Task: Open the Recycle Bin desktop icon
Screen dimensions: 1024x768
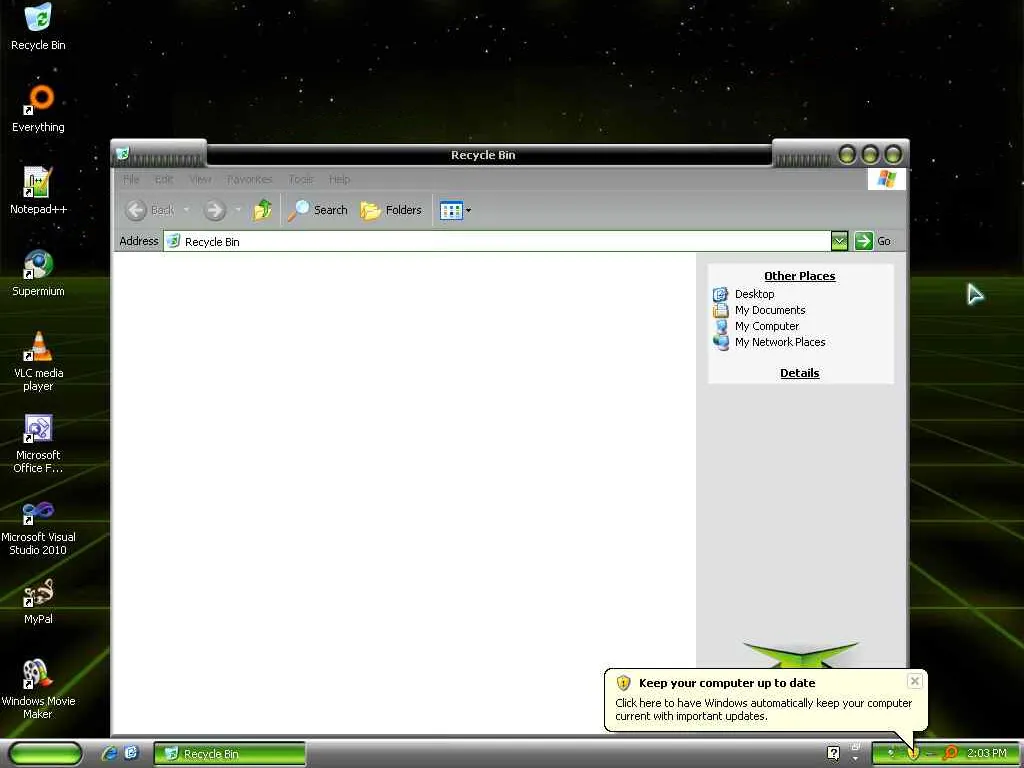Action: (39, 27)
